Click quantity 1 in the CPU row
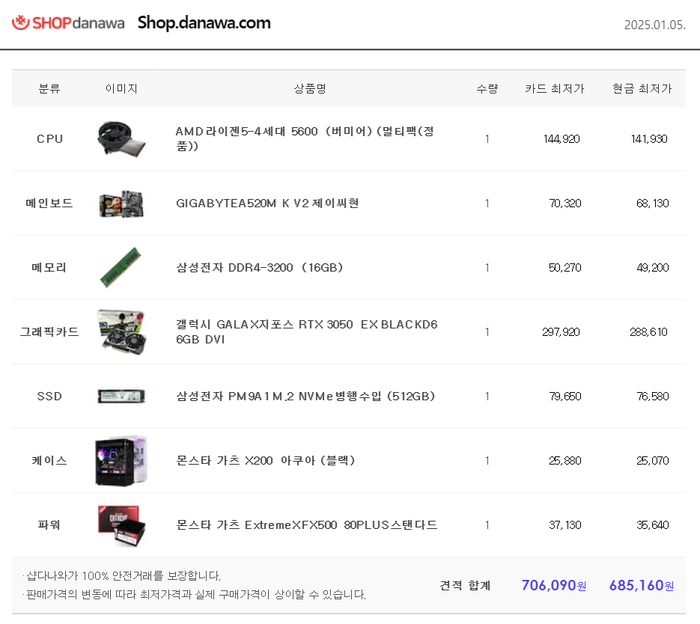The width and height of the screenshot is (700, 624). pos(487,139)
